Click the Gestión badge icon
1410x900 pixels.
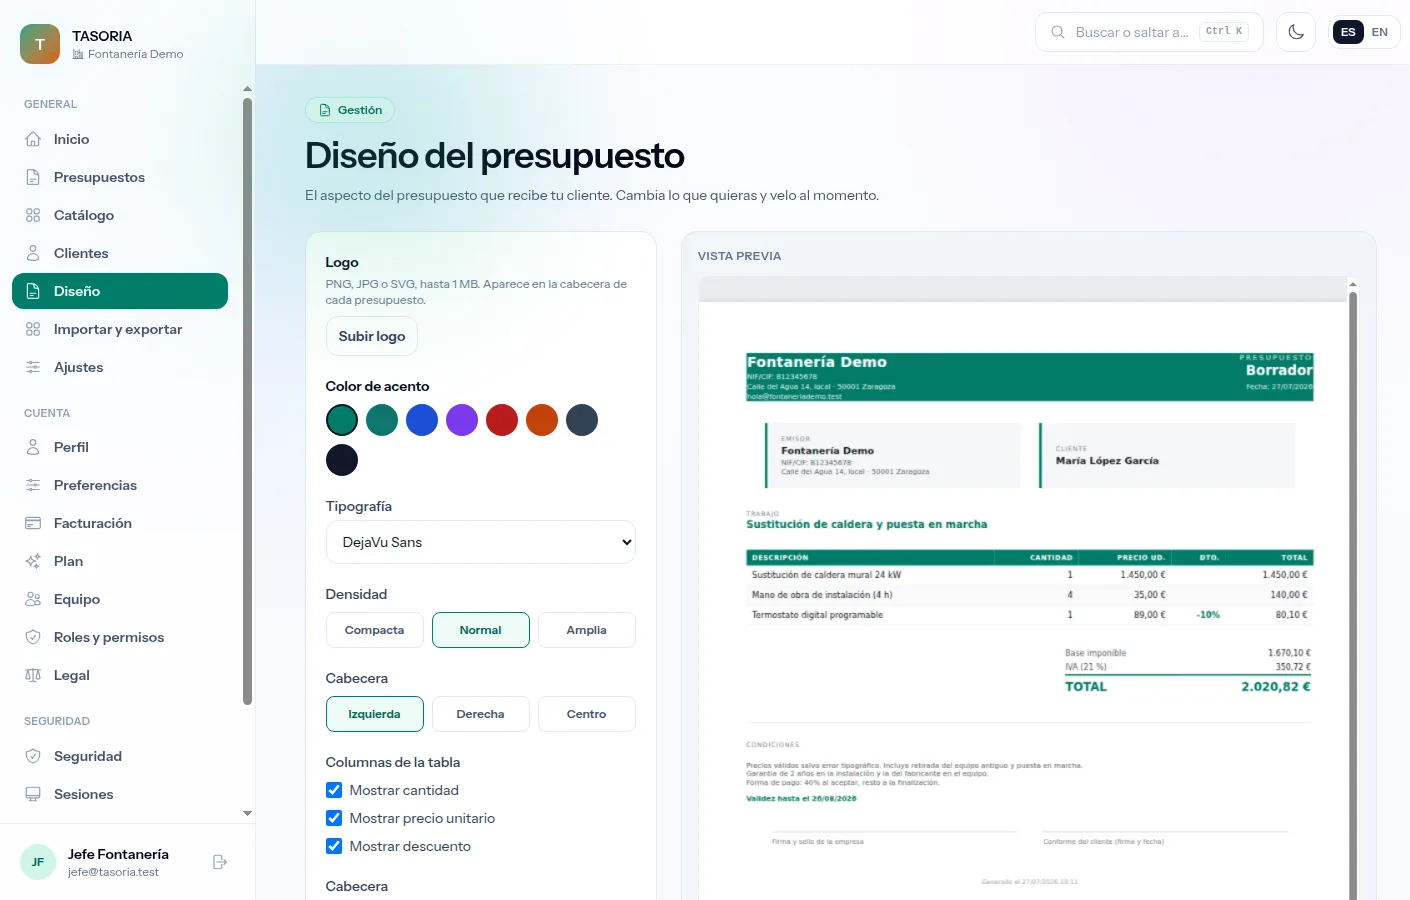(325, 110)
